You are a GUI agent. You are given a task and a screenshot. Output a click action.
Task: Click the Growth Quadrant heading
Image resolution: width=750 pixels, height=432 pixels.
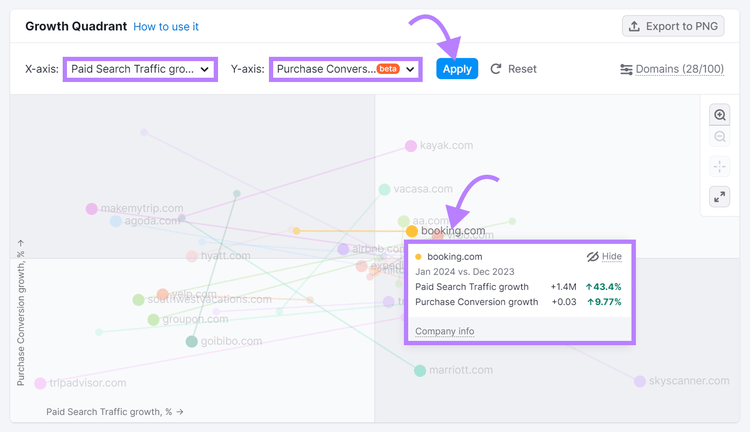point(76,26)
